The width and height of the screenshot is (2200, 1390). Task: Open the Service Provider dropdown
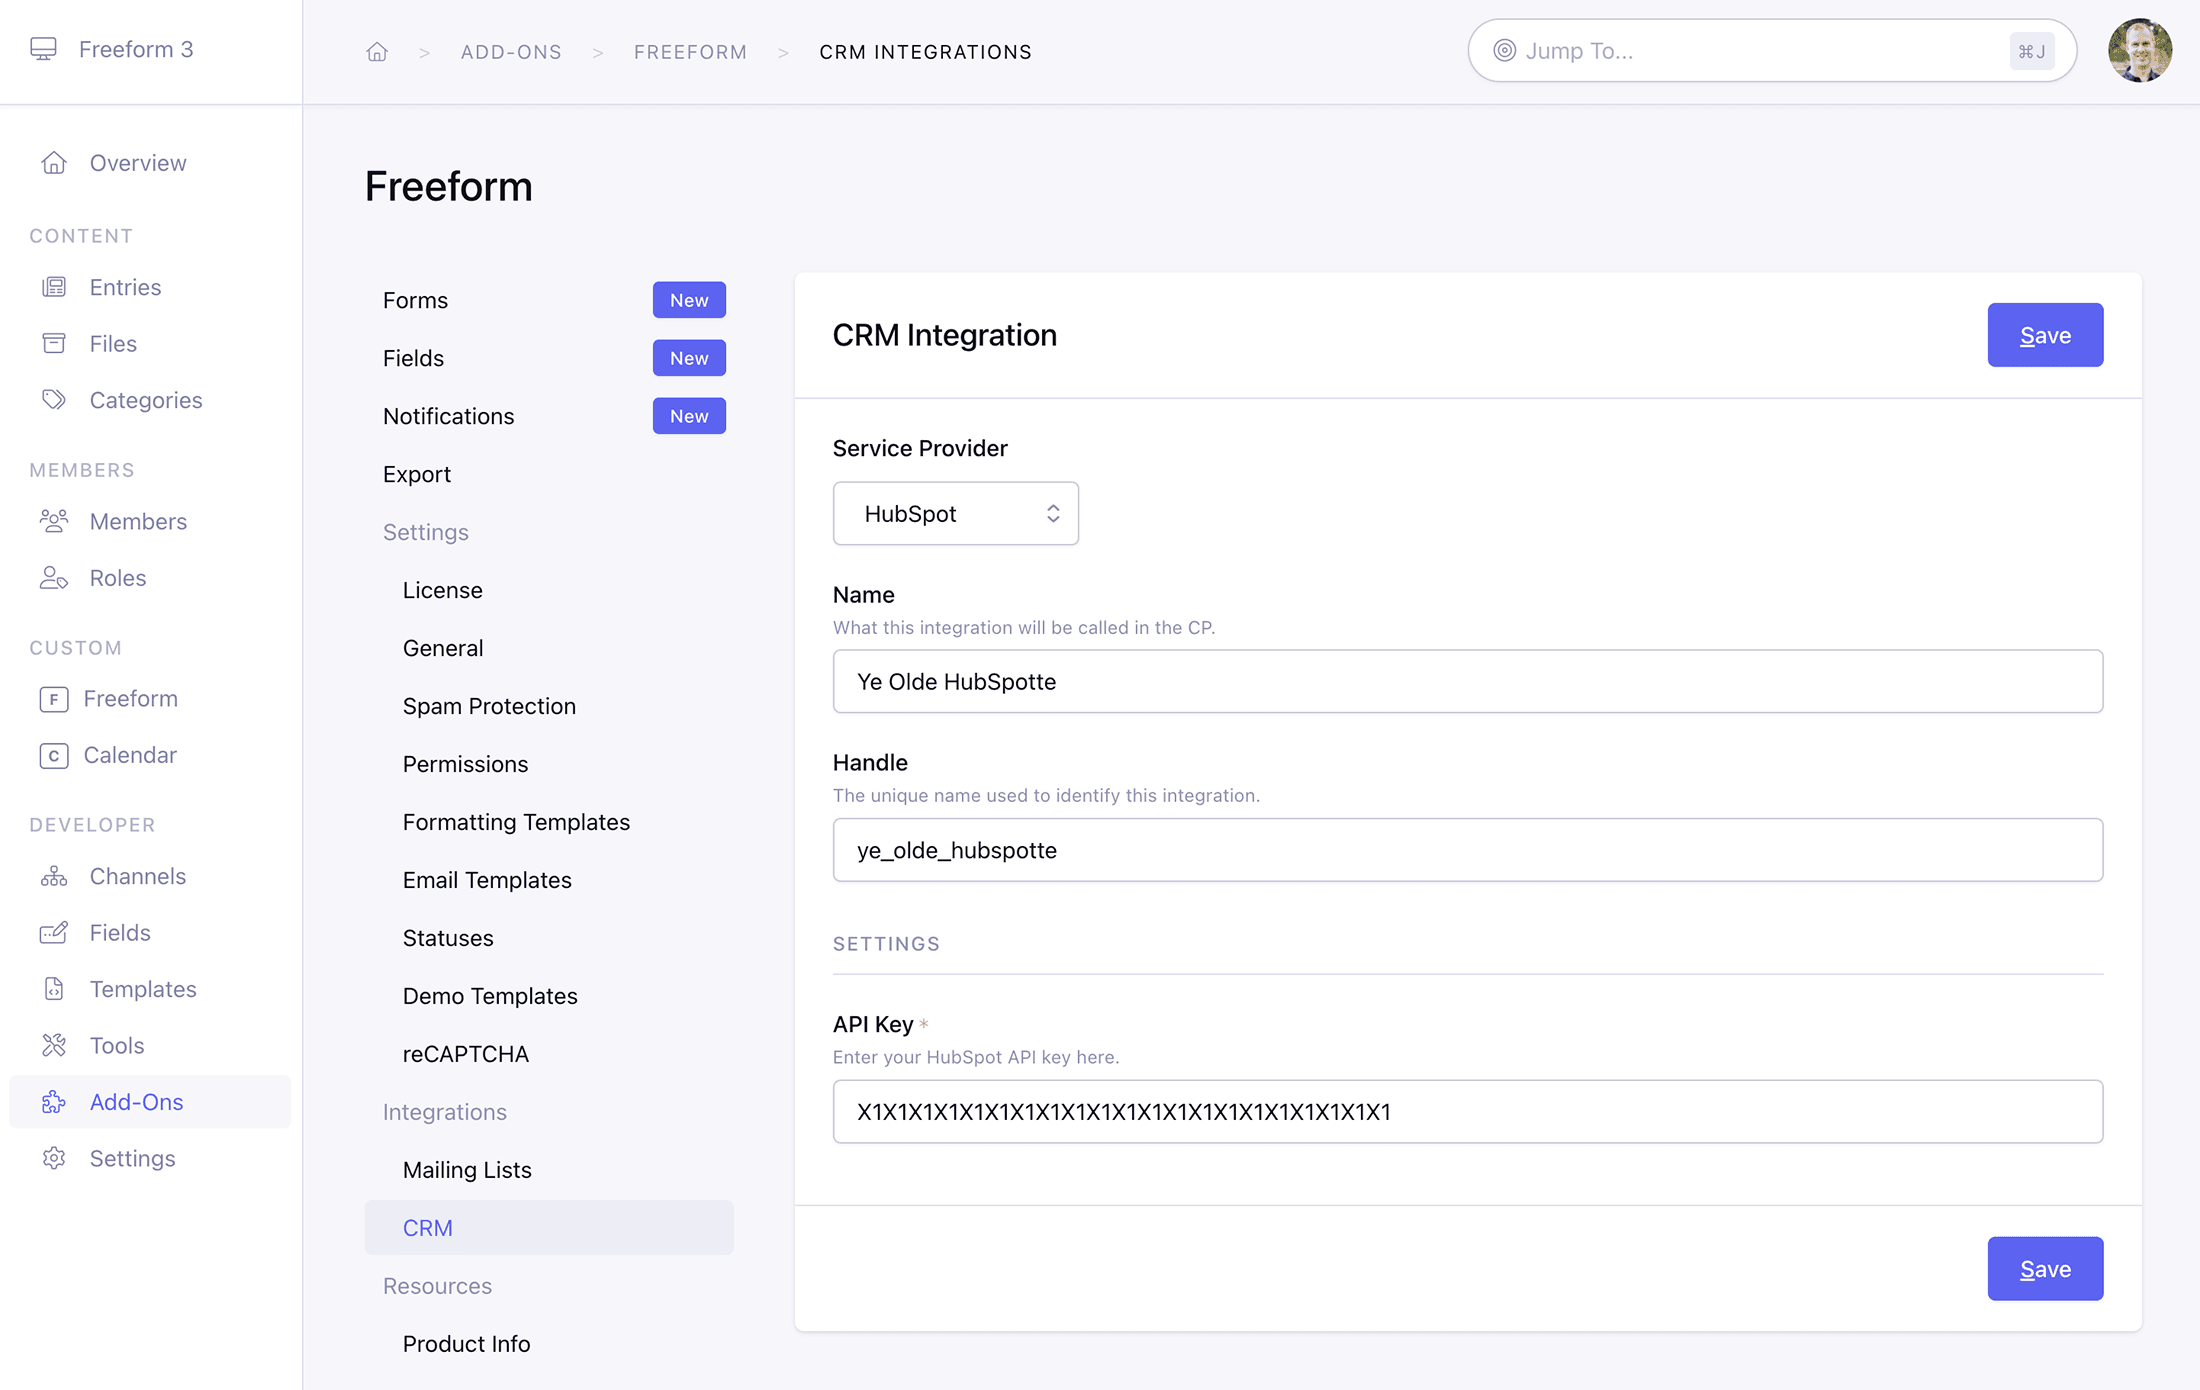954,512
